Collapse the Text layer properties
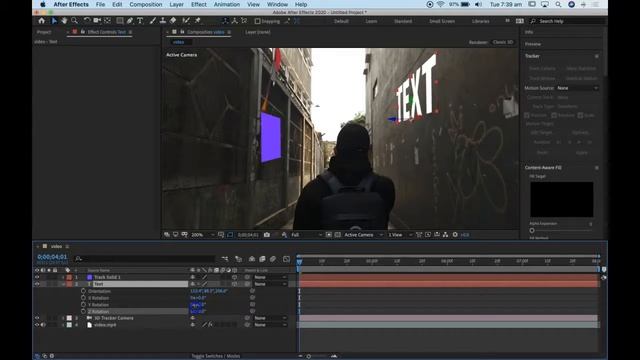The image size is (640, 360). coord(63,284)
